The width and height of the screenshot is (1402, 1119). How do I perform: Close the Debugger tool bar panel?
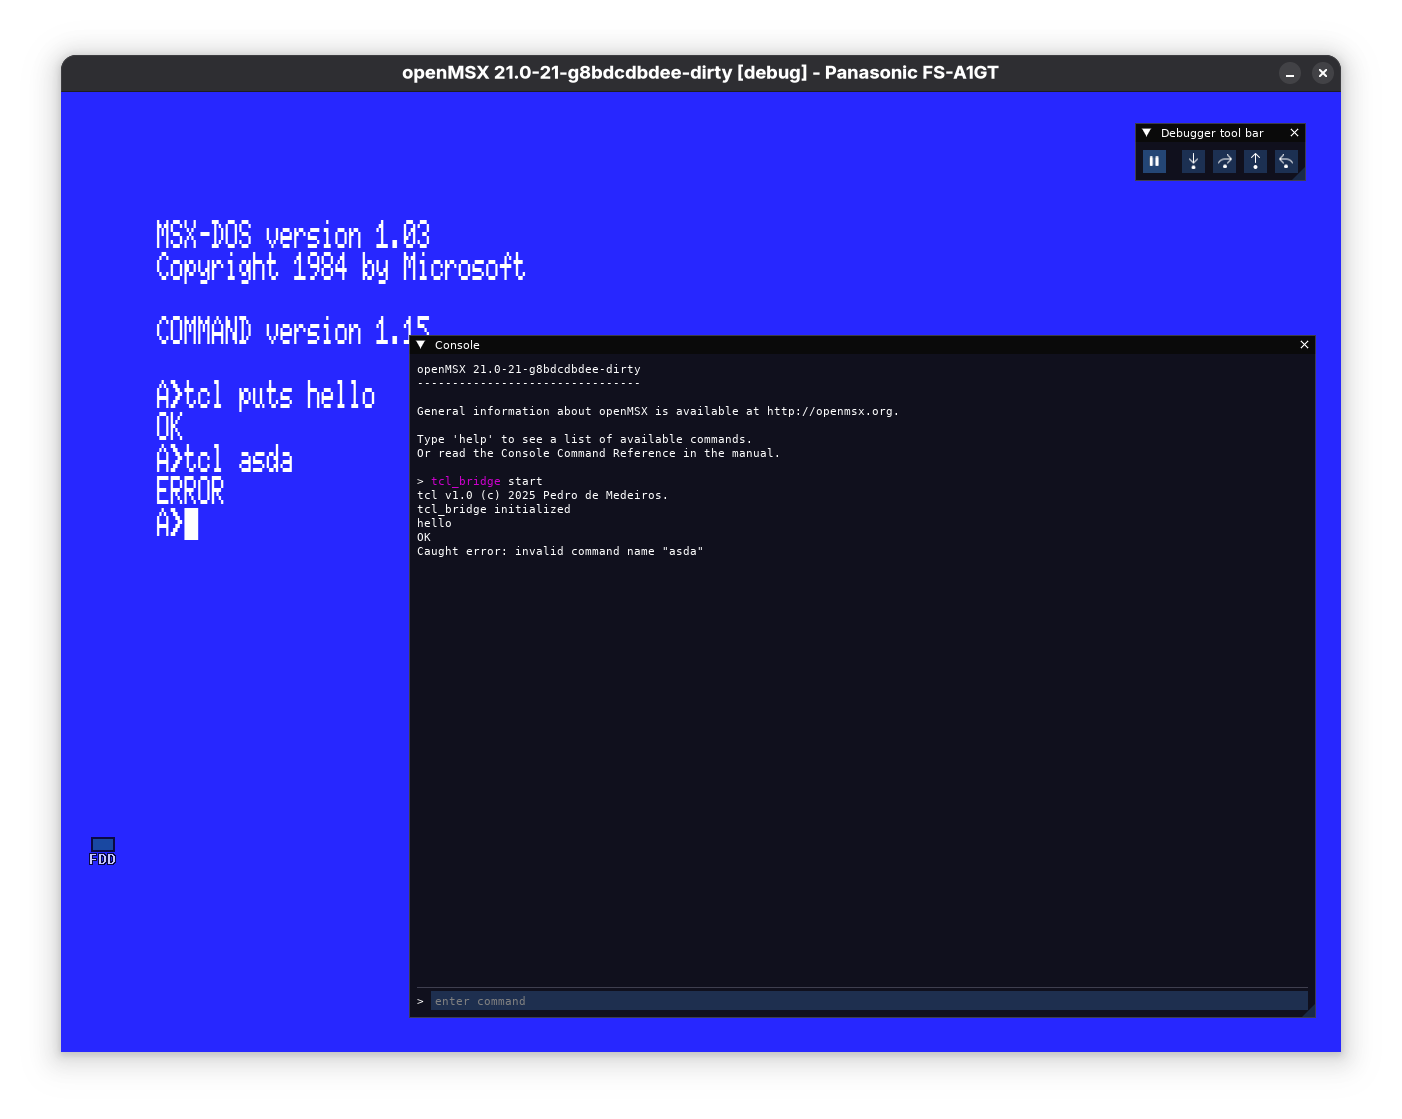1294,133
